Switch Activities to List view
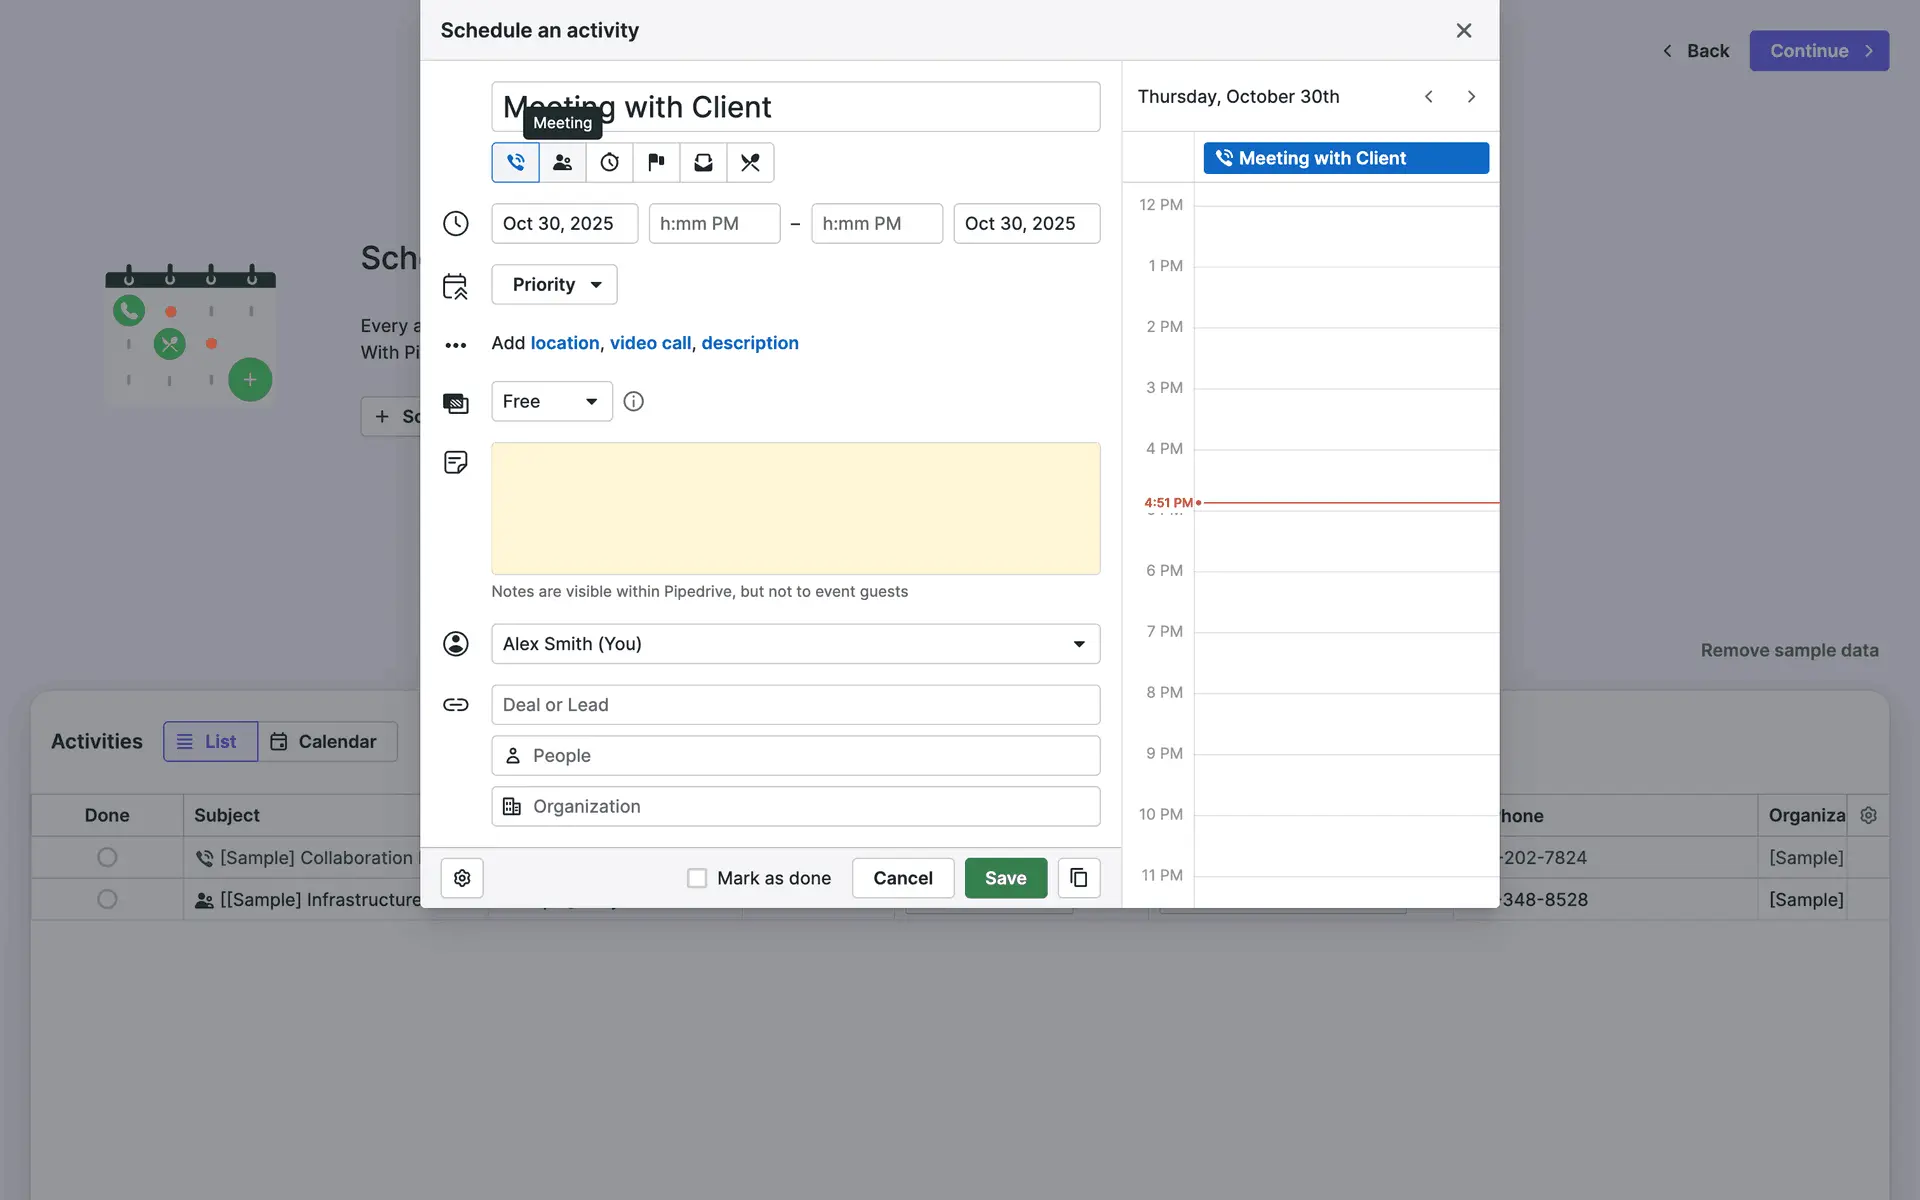This screenshot has width=1920, height=1200. pyautogui.click(x=210, y=742)
